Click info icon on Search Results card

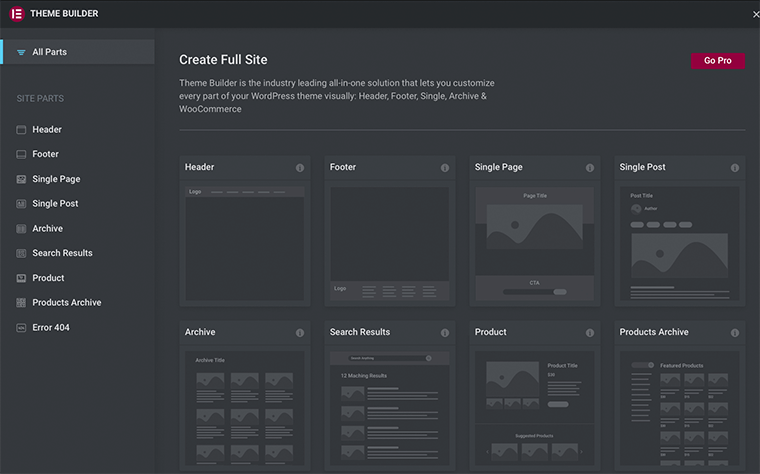coord(445,333)
